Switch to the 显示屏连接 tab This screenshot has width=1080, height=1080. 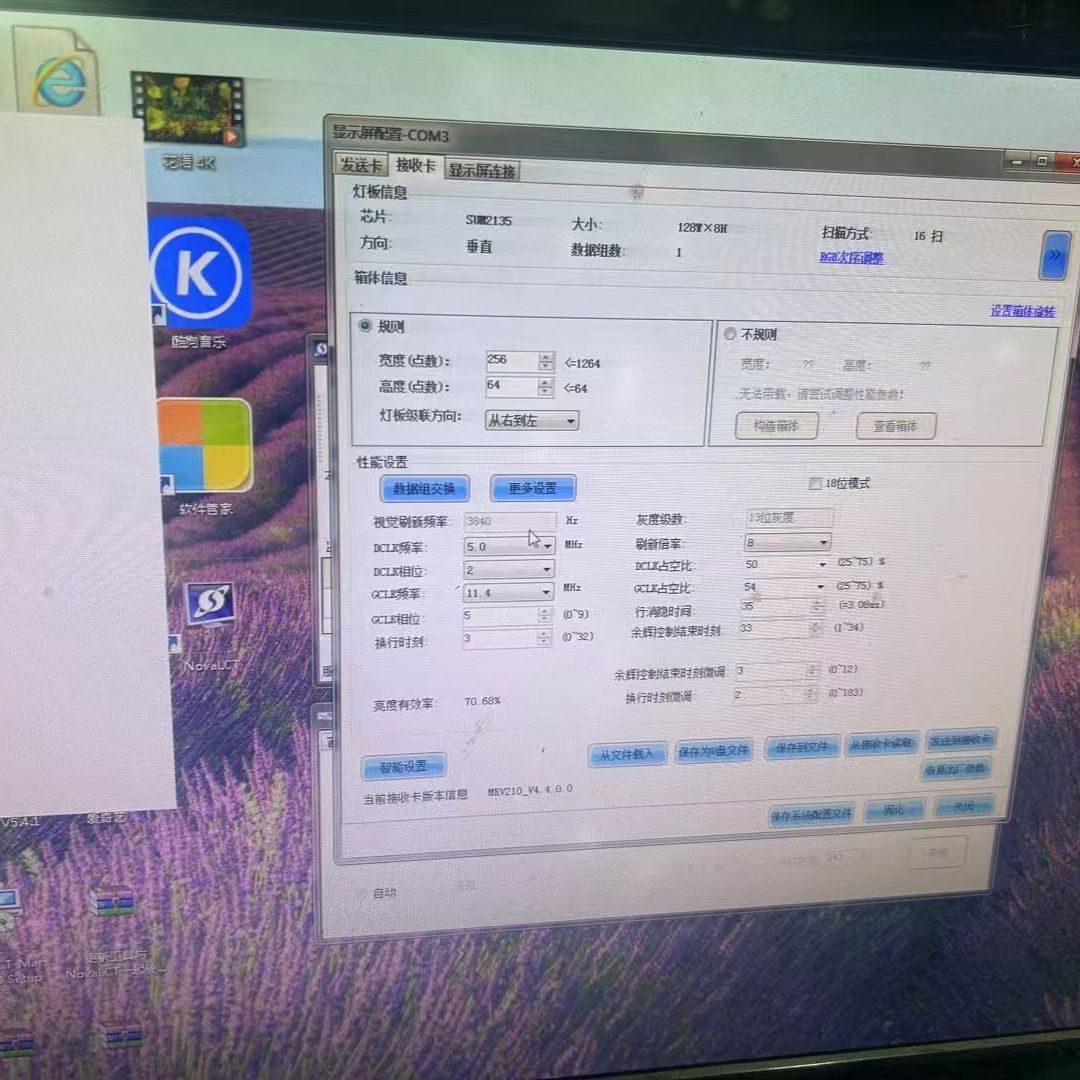[x=482, y=170]
